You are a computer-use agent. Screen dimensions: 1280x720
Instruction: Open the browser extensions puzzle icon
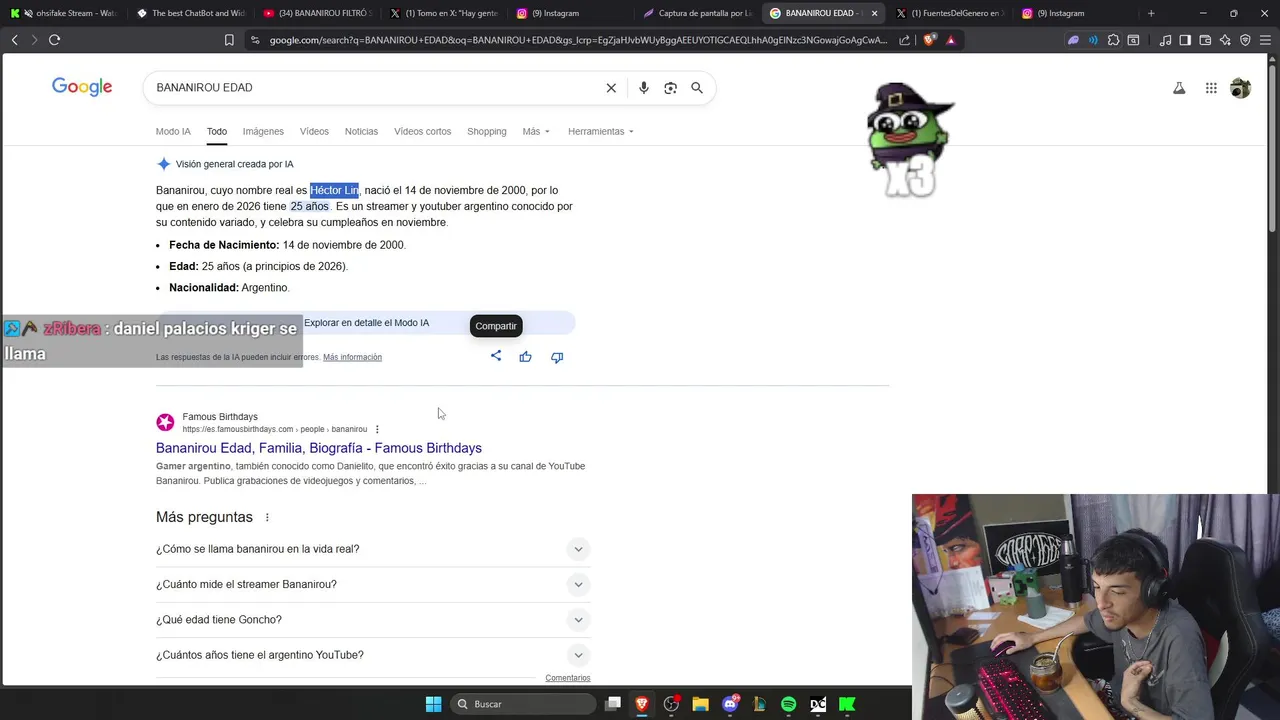(x=1113, y=40)
